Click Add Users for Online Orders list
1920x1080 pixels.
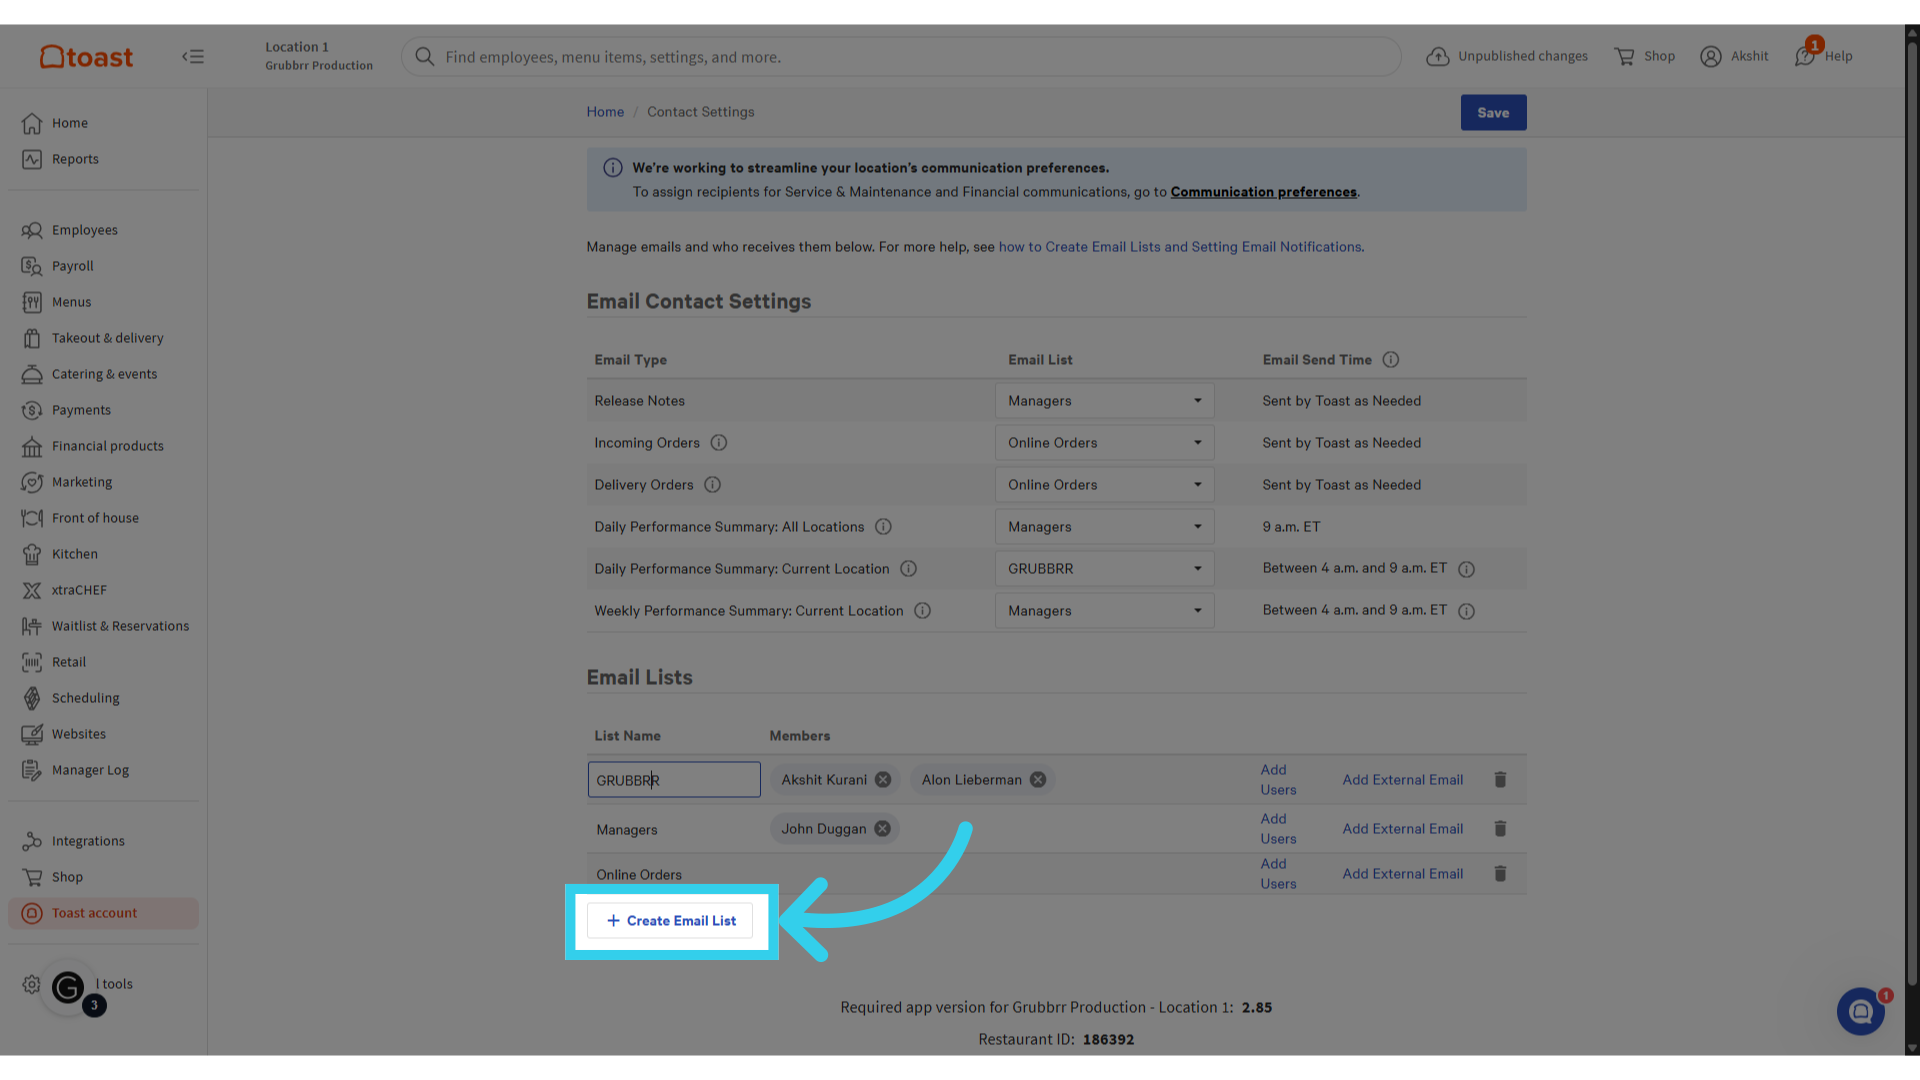coord(1278,874)
